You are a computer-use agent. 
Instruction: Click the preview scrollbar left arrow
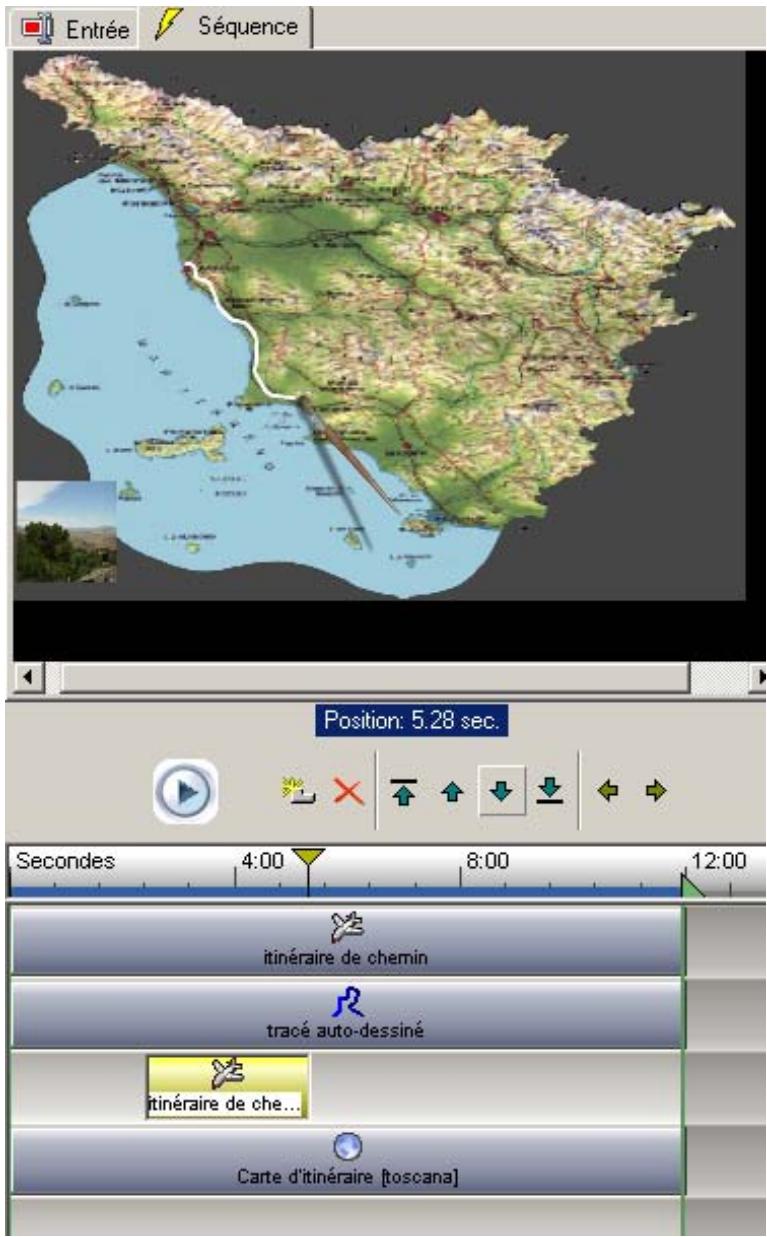point(29,677)
